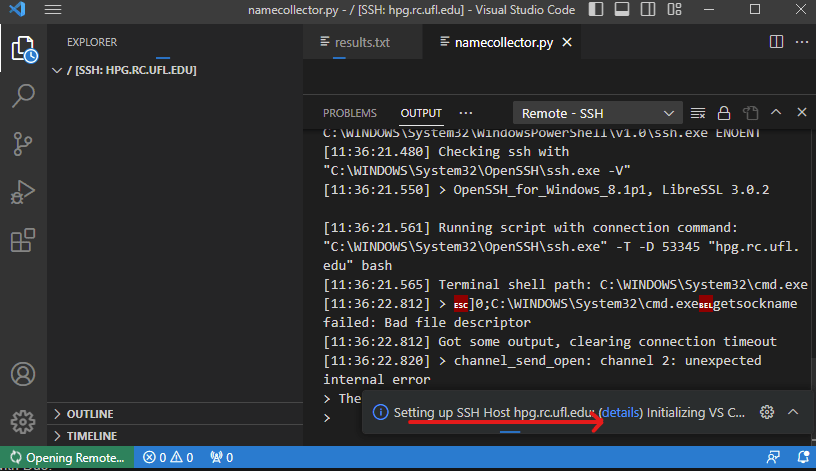Open errors and warnings status item
The height and width of the screenshot is (471, 816).
169,458
